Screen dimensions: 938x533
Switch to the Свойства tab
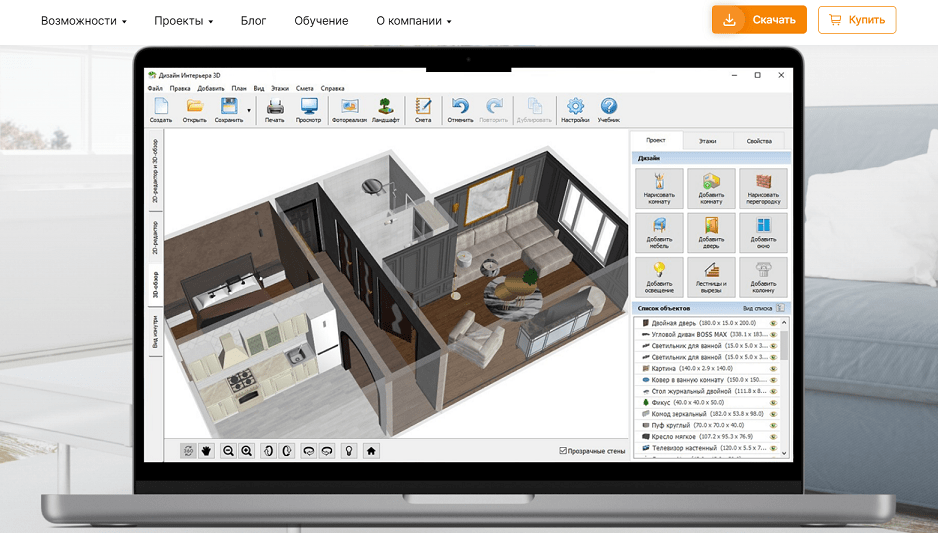pyautogui.click(x=759, y=141)
